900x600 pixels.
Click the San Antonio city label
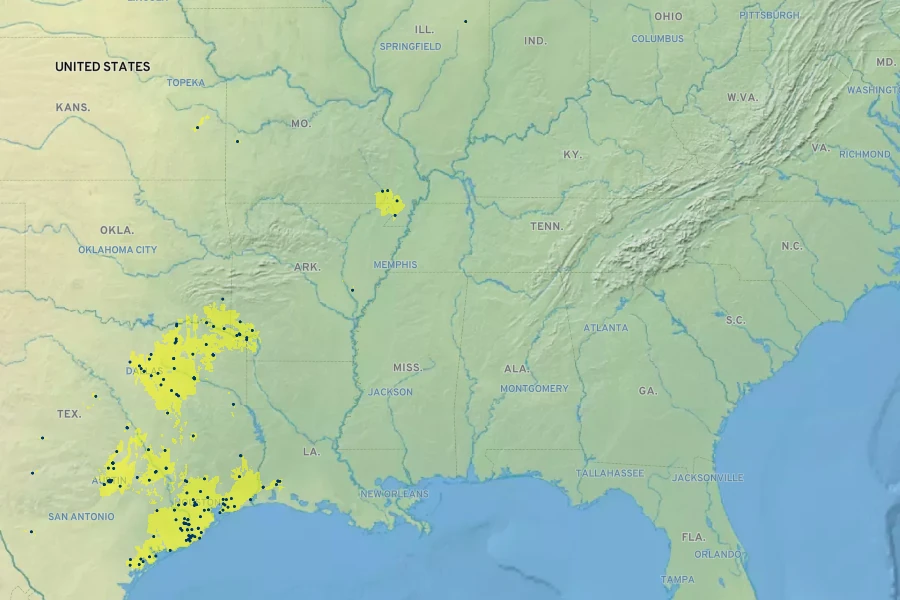pyautogui.click(x=81, y=517)
